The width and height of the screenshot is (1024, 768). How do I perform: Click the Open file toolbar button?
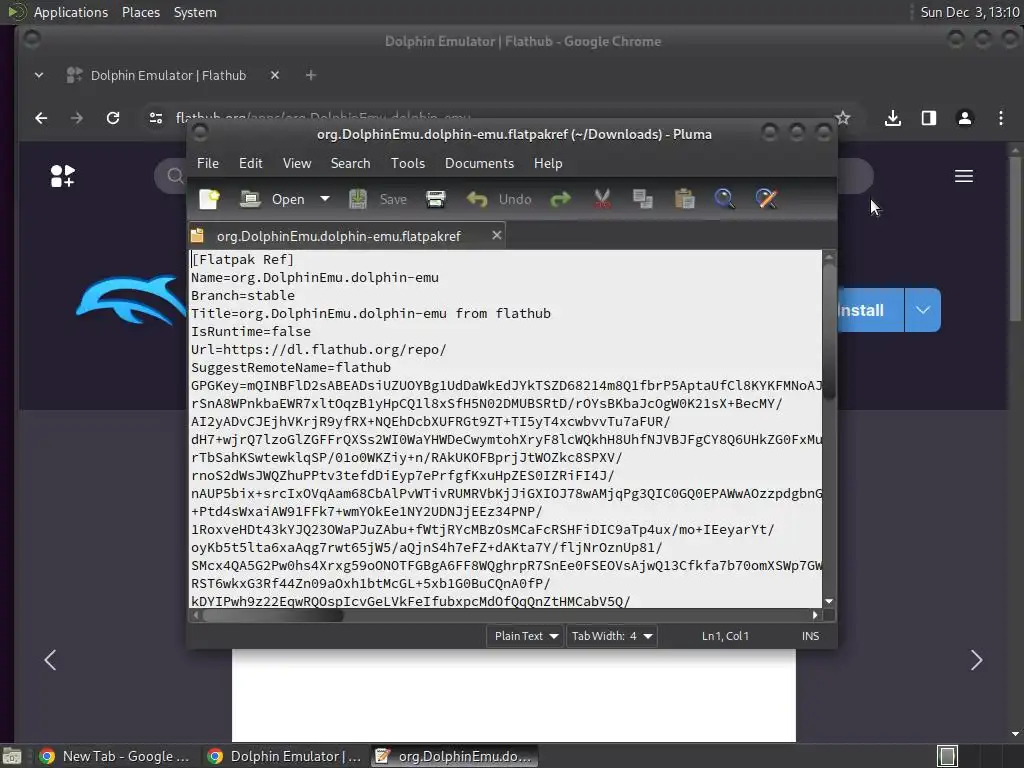click(272, 199)
